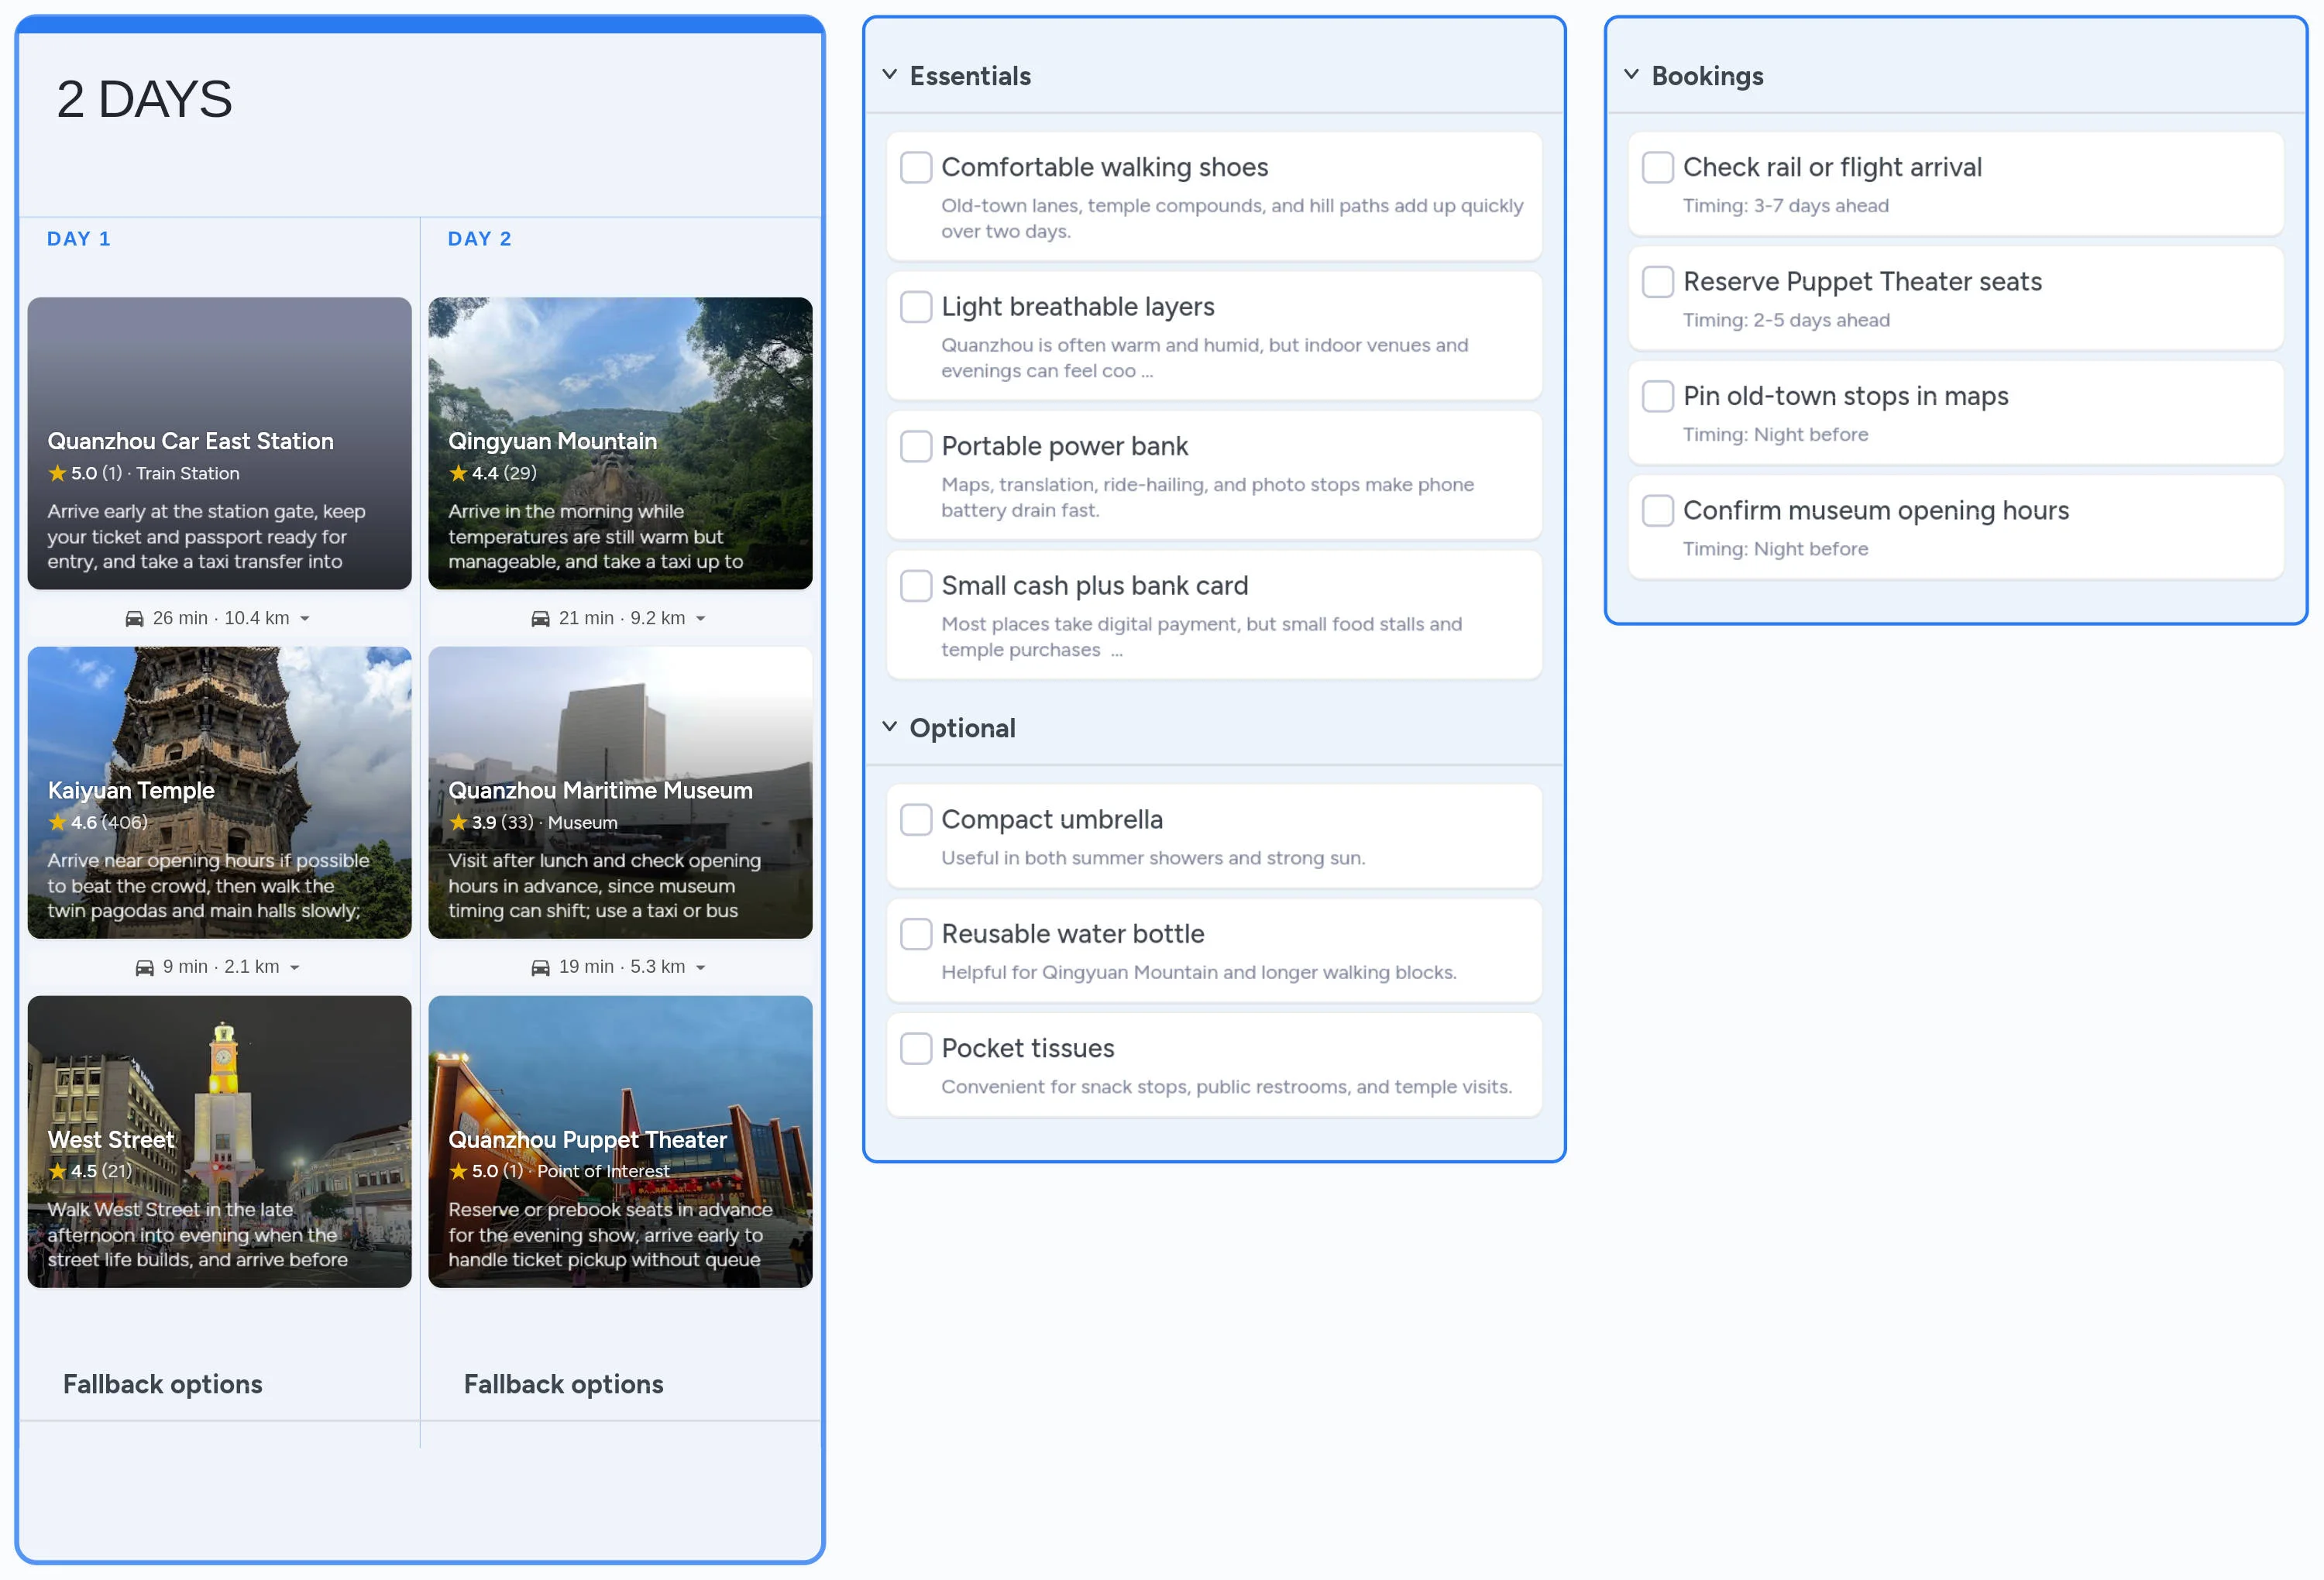Mark Reserve Puppet Theater seats done
This screenshot has width=2324, height=1580.
1657,282
